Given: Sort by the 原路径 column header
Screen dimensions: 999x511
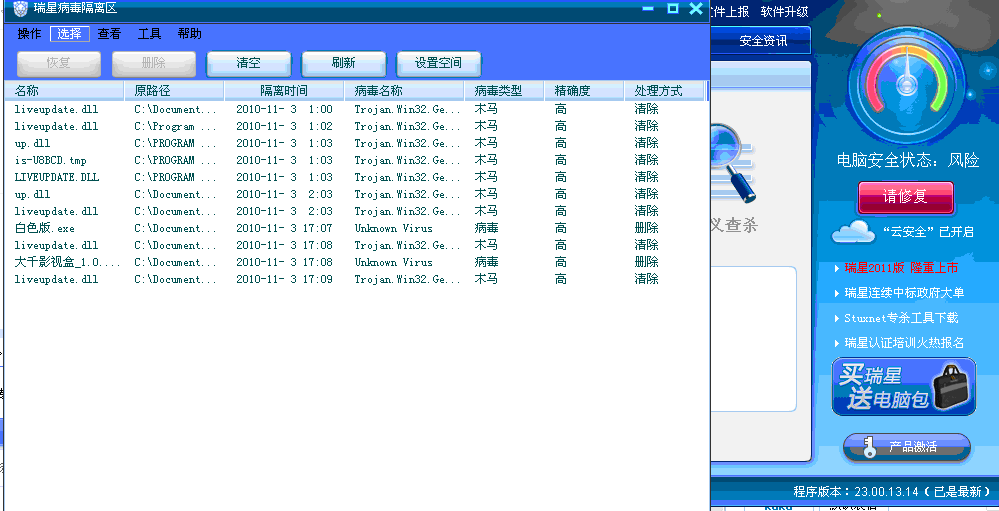Looking at the screenshot, I should click(x=175, y=91).
